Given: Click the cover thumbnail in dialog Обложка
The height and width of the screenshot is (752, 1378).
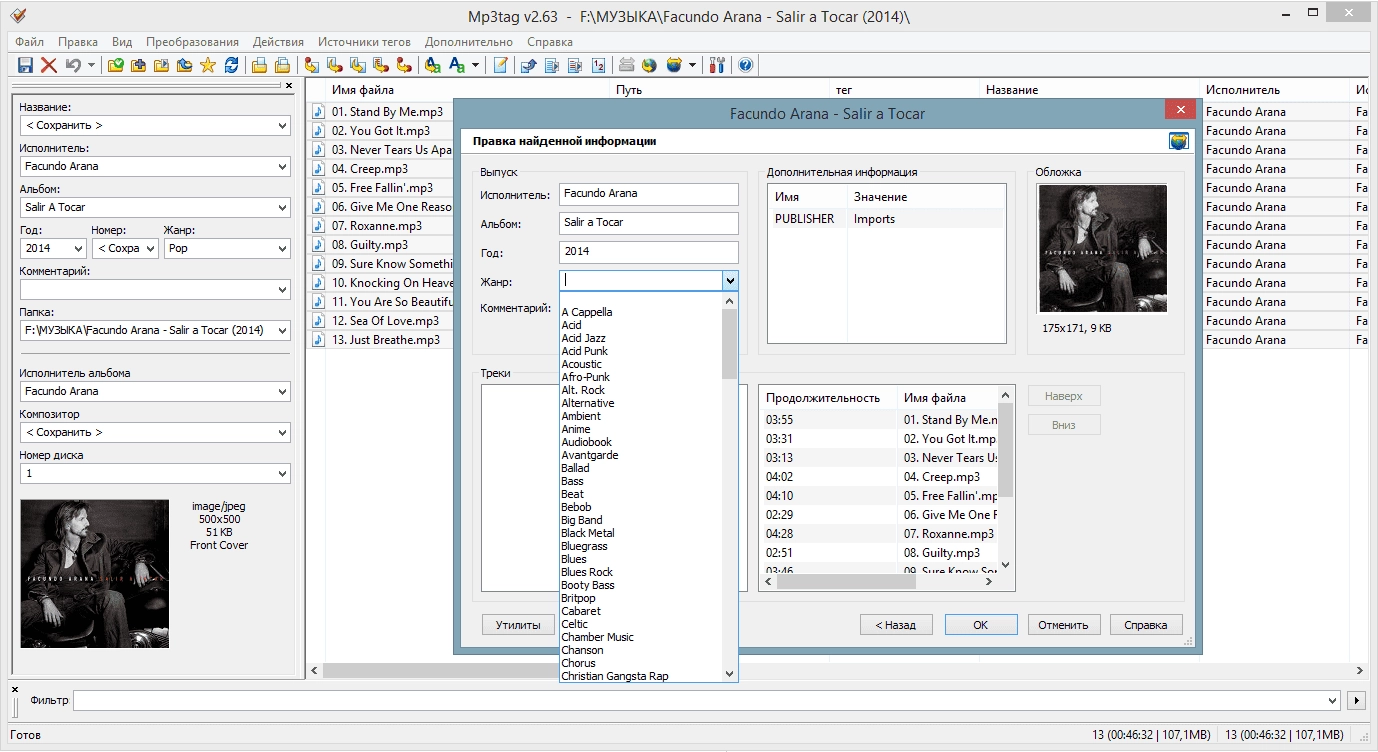Looking at the screenshot, I should click(1102, 249).
